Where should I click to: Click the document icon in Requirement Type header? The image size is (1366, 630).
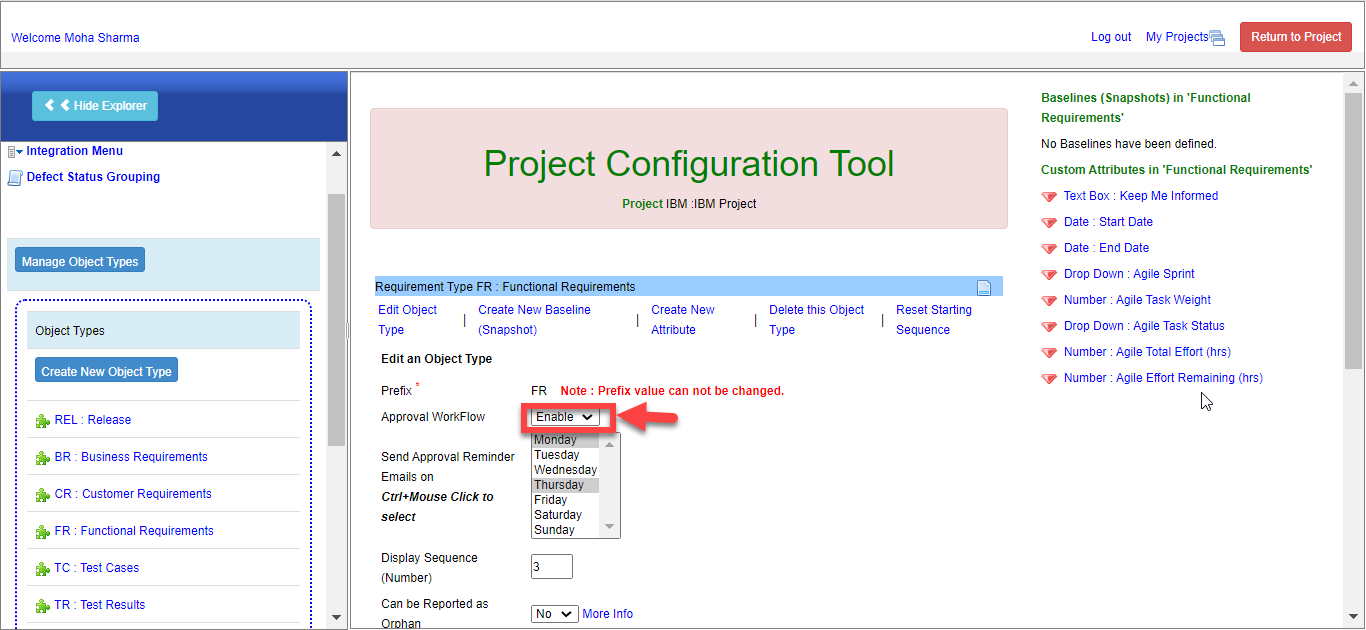point(984,288)
